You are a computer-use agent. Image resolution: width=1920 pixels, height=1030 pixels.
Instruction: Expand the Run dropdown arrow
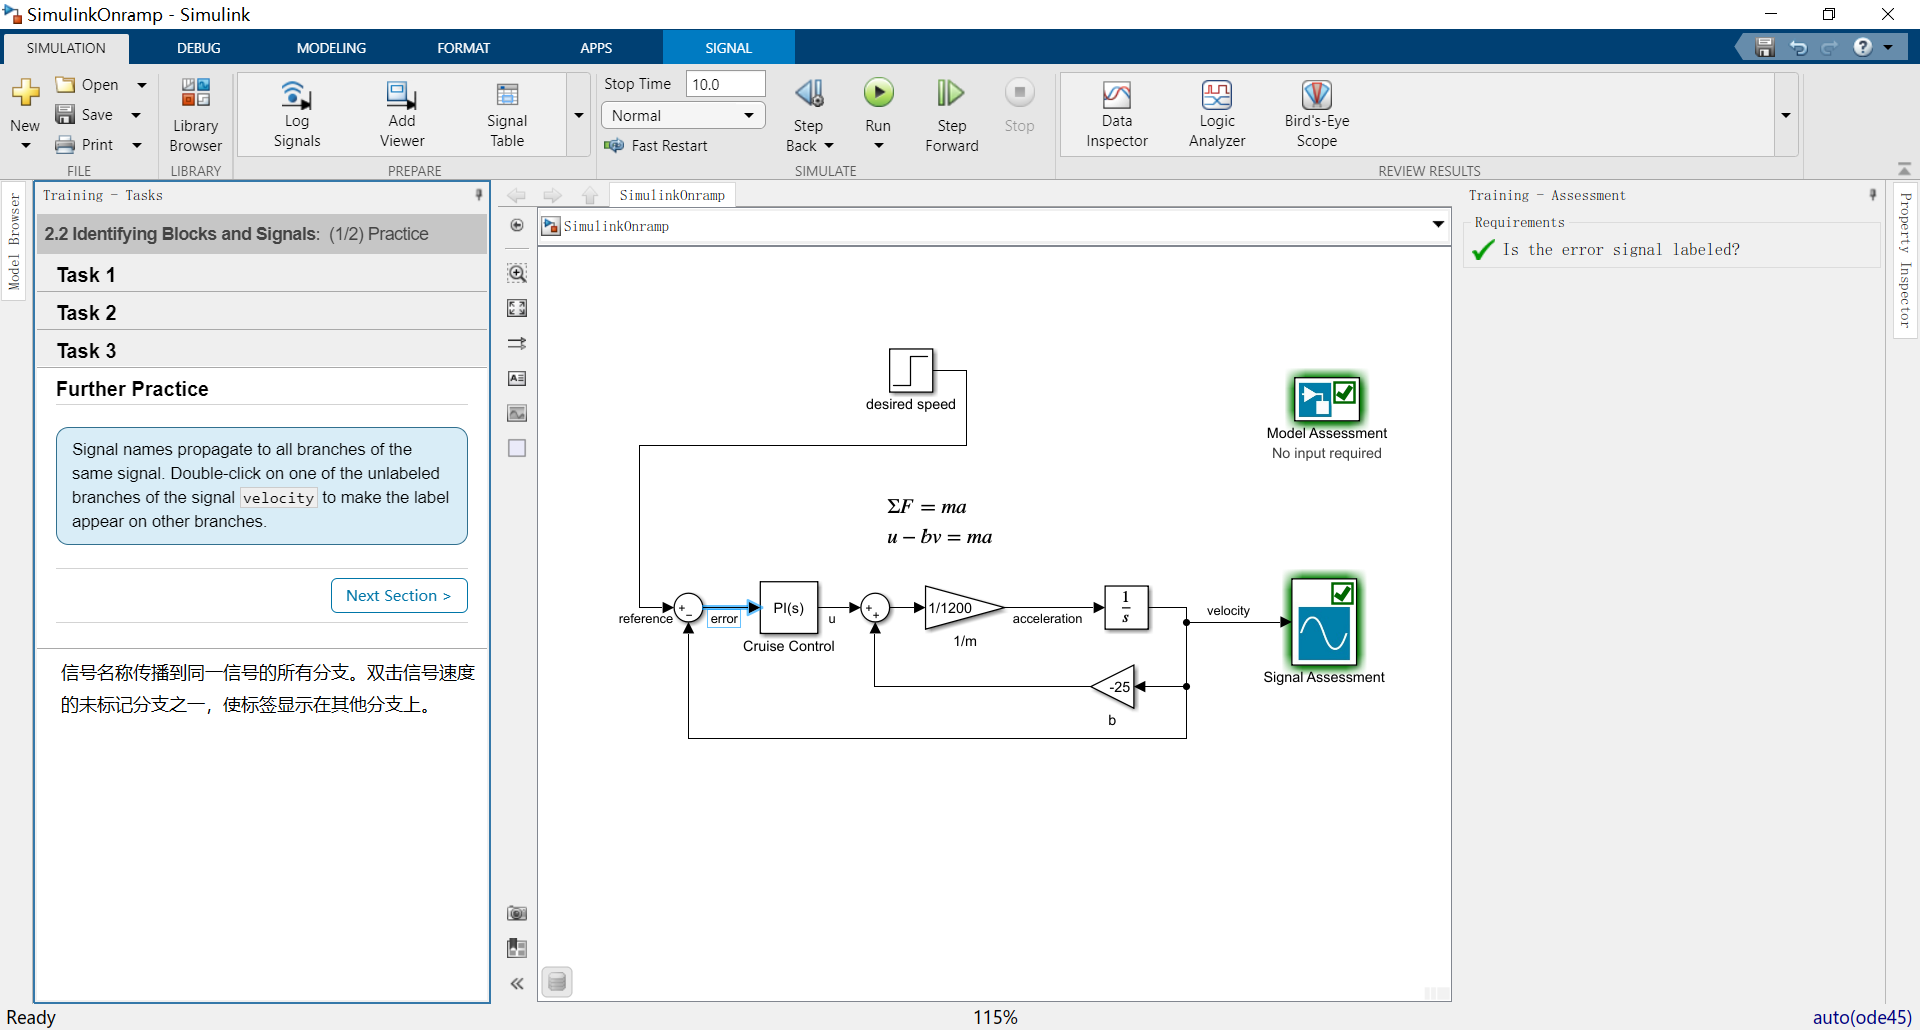878,146
